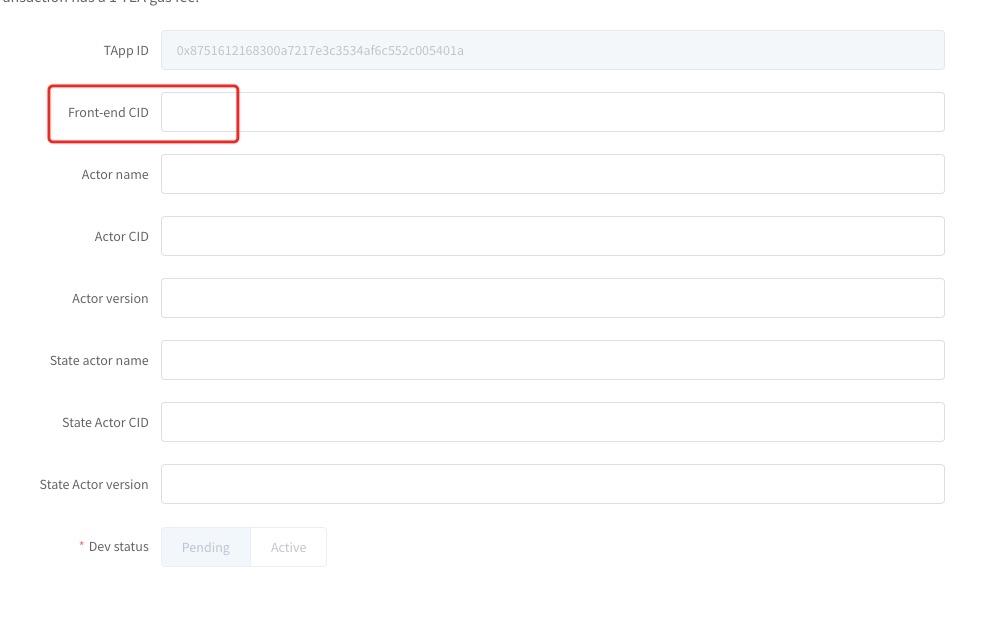Click the "Actor version" label
This screenshot has width=988, height=635.
(110, 299)
